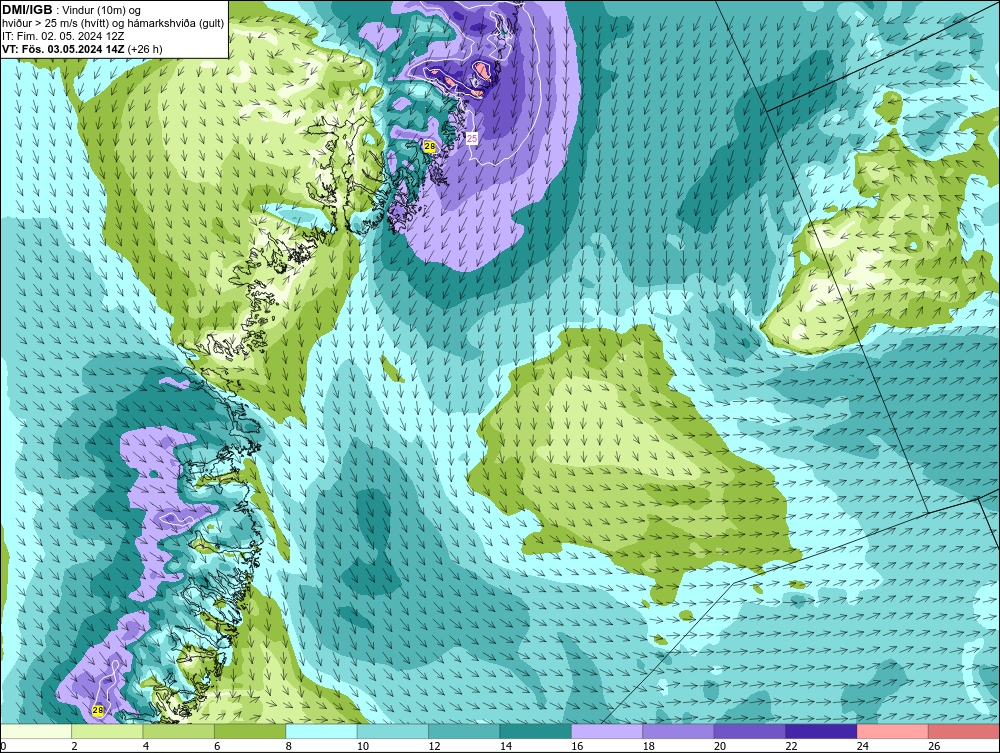Select the 14–16 m/s dark teal swatch
The height and width of the screenshot is (753, 1000).
536,731
